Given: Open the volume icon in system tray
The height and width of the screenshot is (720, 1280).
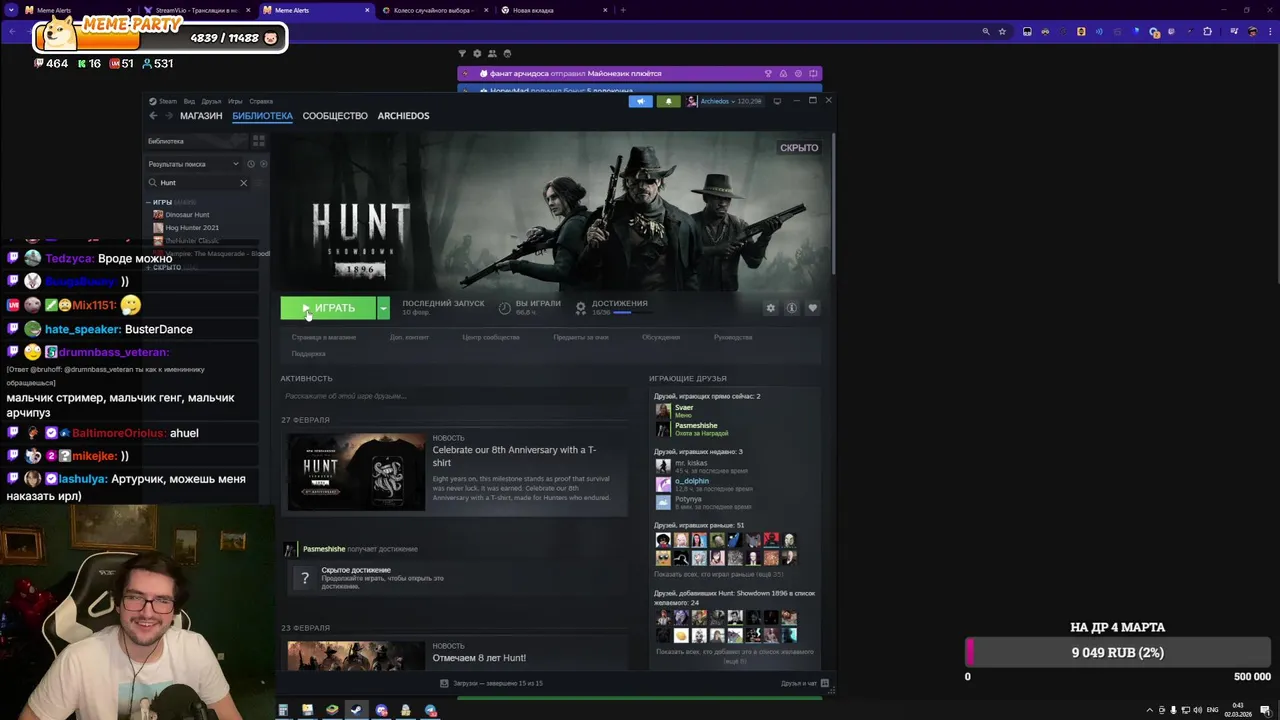Looking at the screenshot, I should [1196, 711].
